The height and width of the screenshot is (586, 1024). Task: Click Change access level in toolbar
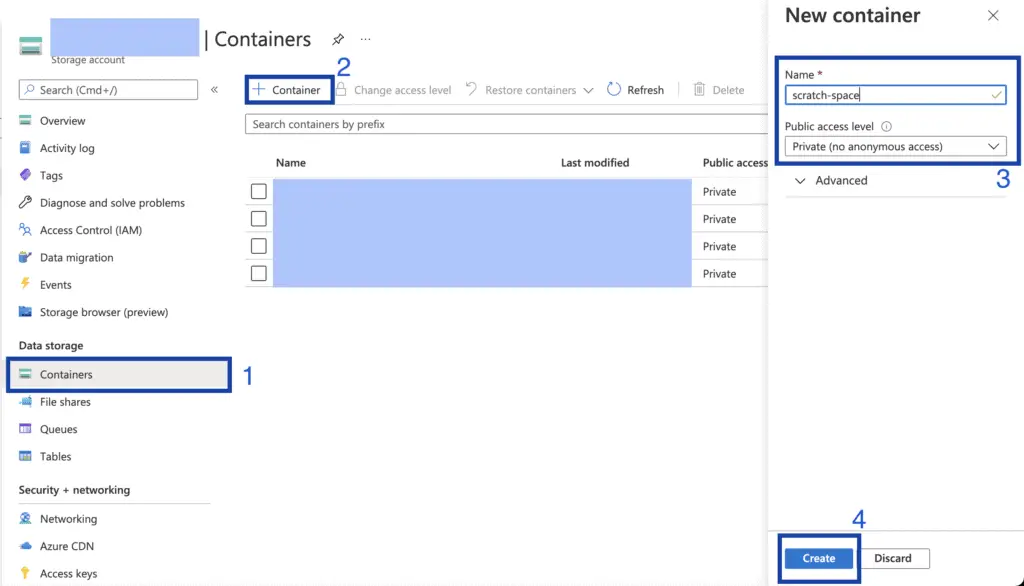[402, 90]
